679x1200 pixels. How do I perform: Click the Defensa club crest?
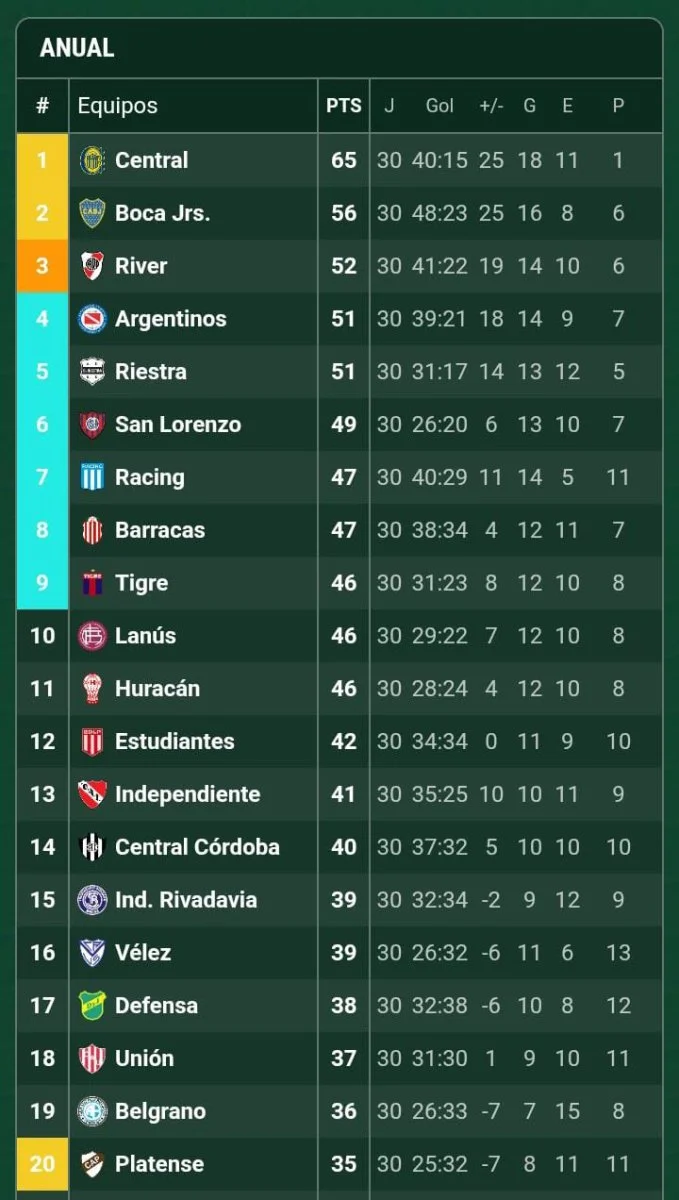click(92, 1005)
